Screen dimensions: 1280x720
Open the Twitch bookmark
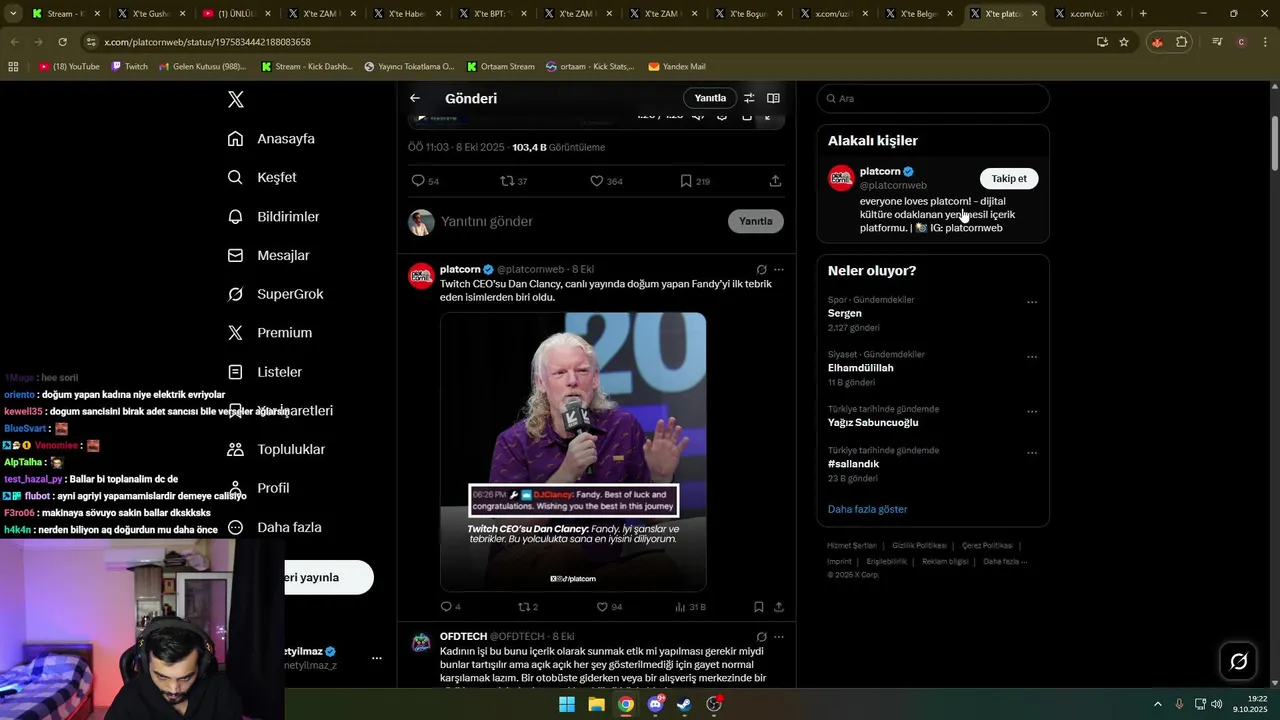coord(130,67)
